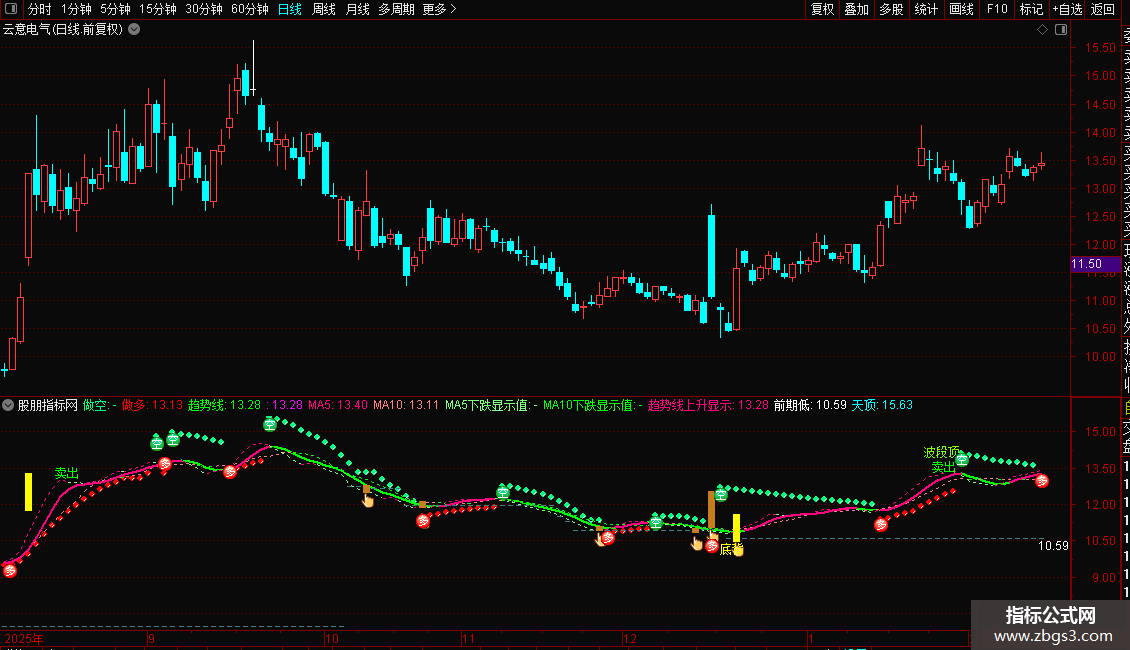Click the first 多 signal at chart start
Screen dimensions: 1130x650
(10, 571)
